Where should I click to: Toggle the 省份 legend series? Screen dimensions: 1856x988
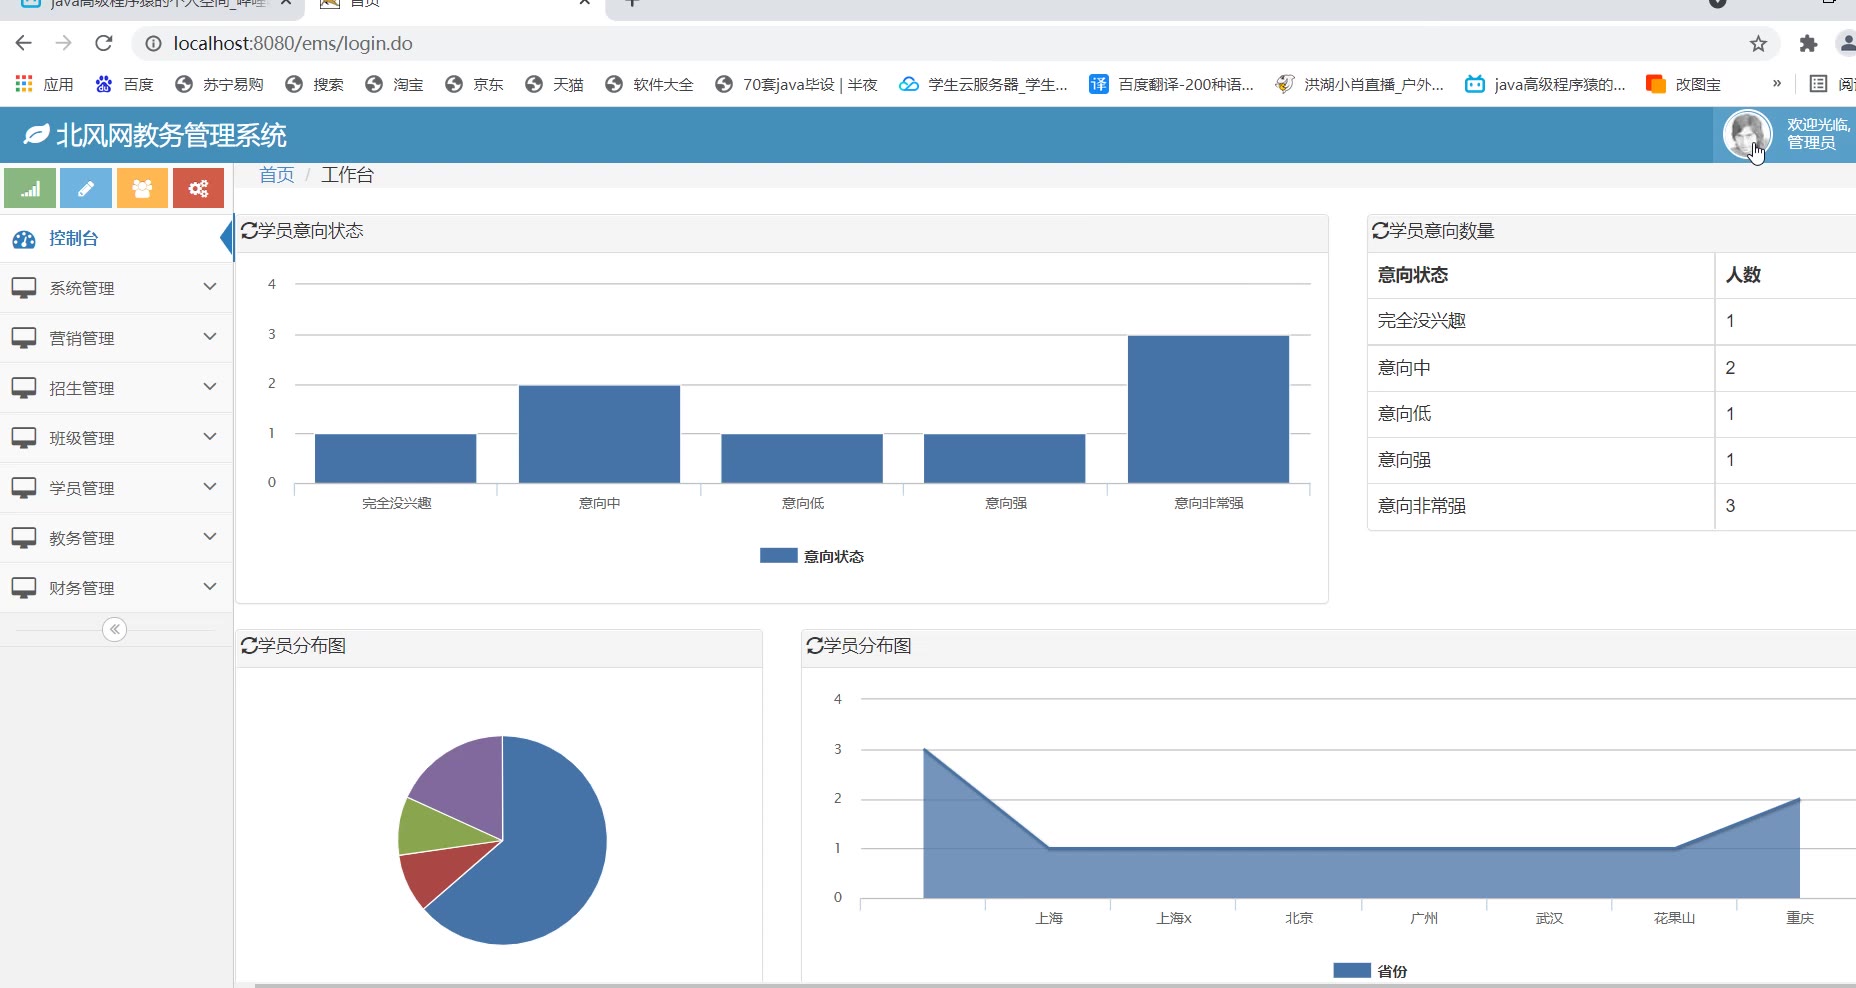(x=1370, y=971)
